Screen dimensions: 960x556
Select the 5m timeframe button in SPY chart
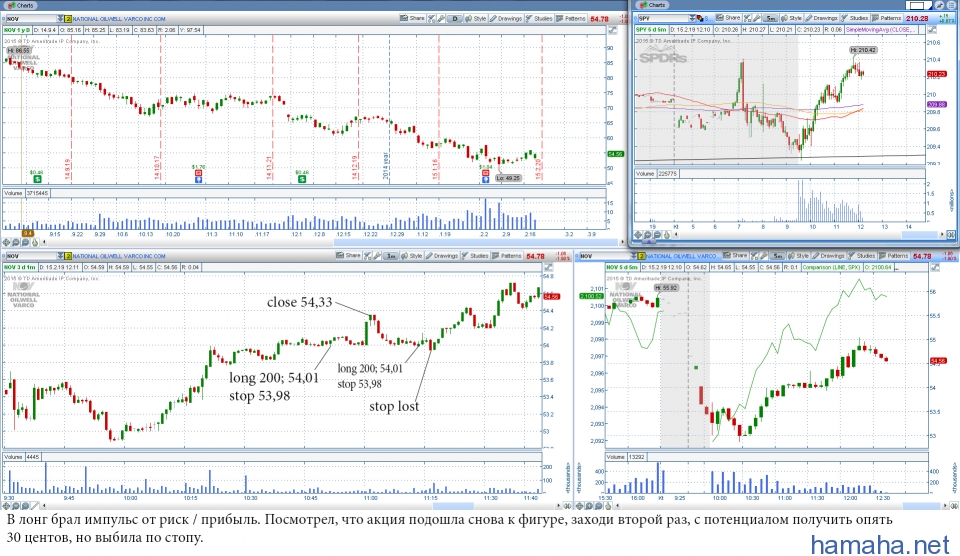[x=770, y=18]
